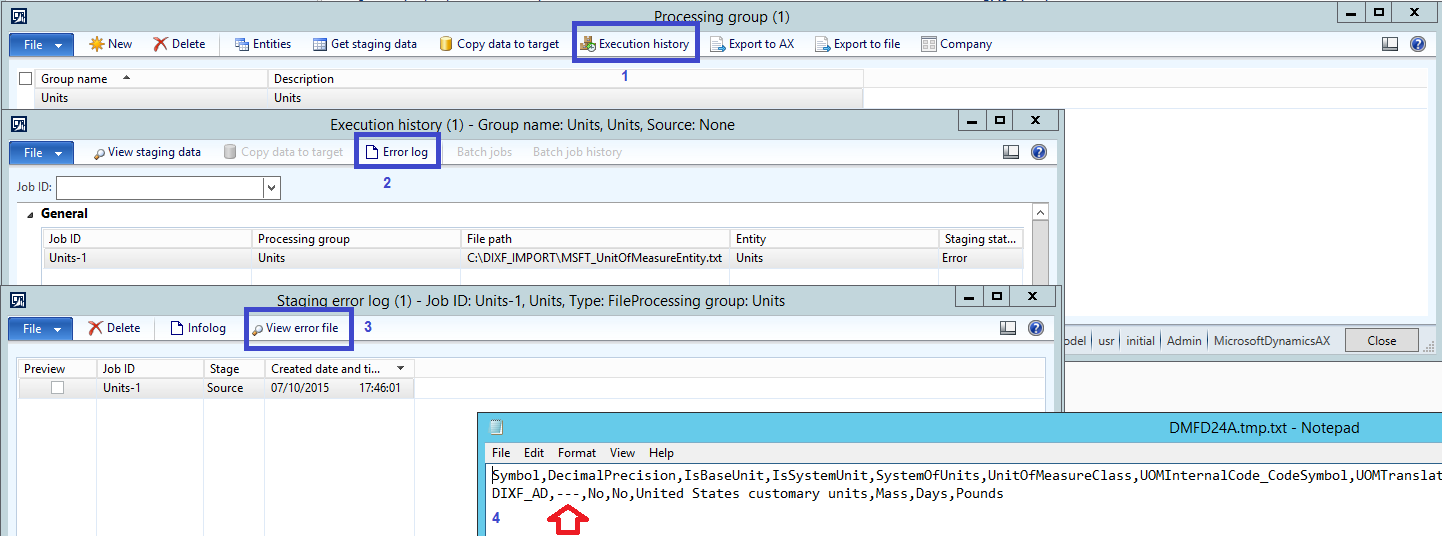This screenshot has height=536, width=1442.
Task: Click Get staging data button
Action: tap(364, 44)
